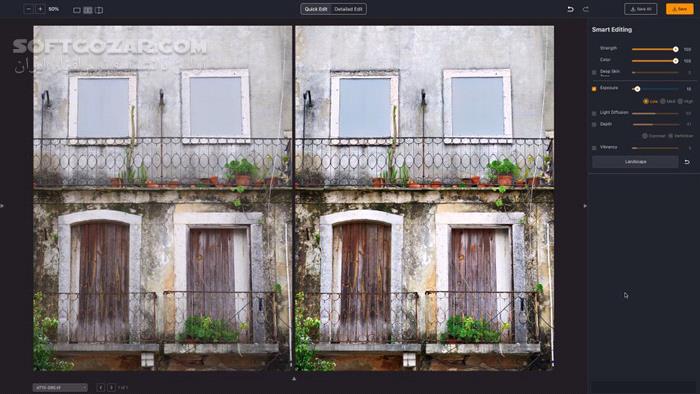The height and width of the screenshot is (394, 700).
Task: Collapse the right side panel arrow
Action: pos(585,206)
